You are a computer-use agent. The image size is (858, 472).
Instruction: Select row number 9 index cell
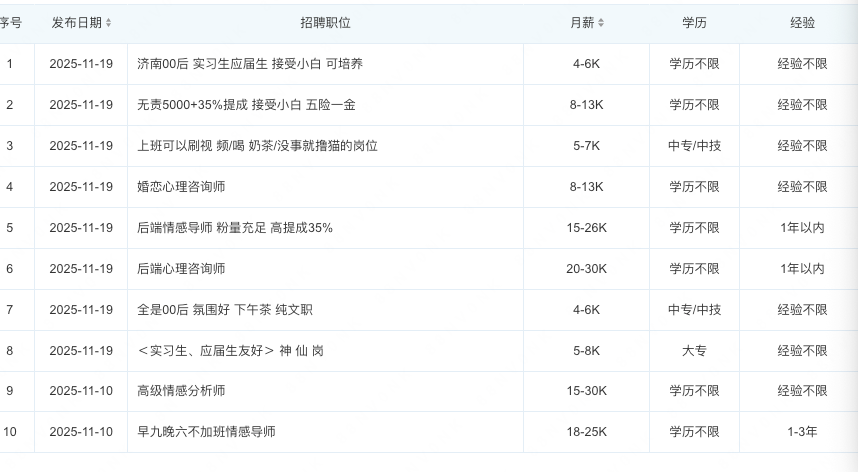coord(10,391)
